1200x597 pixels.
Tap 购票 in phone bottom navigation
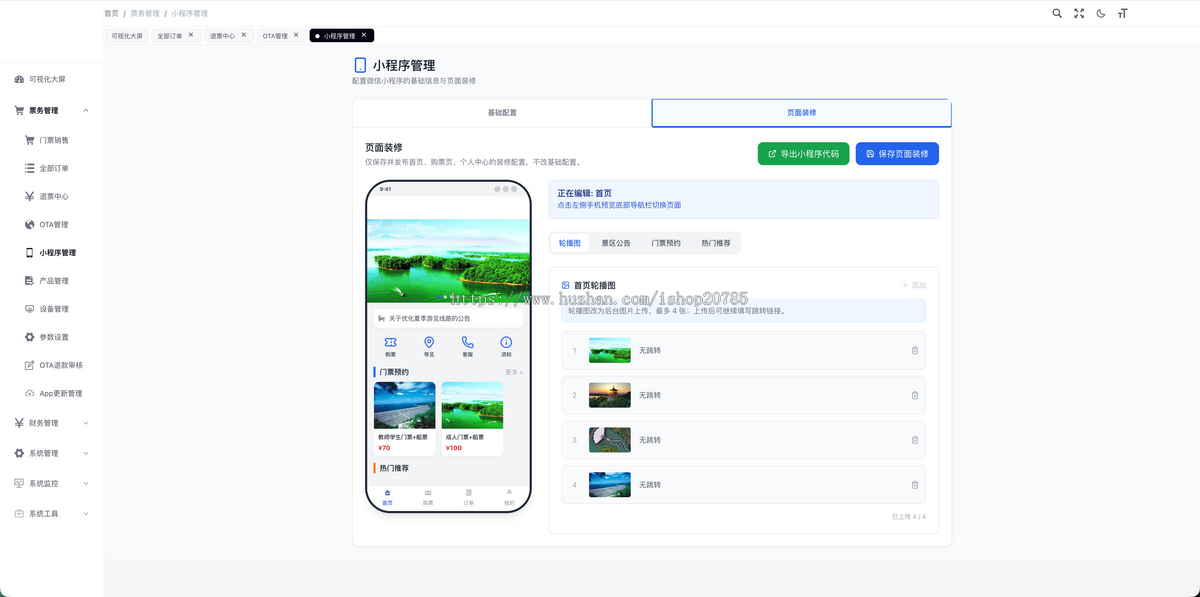pyautogui.click(x=428, y=497)
